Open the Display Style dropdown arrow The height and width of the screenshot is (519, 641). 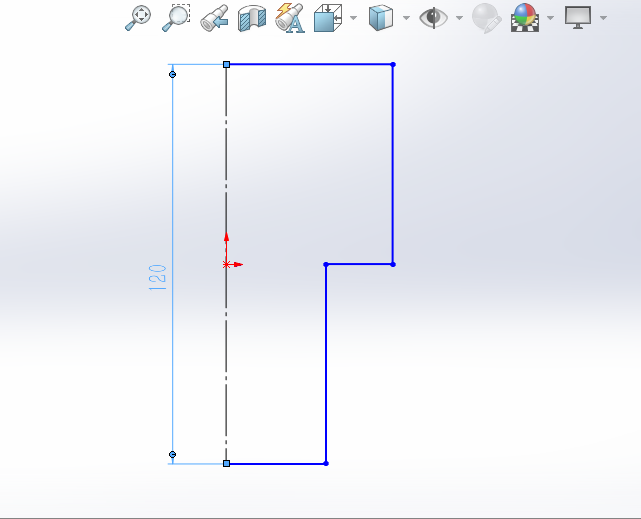click(x=406, y=18)
